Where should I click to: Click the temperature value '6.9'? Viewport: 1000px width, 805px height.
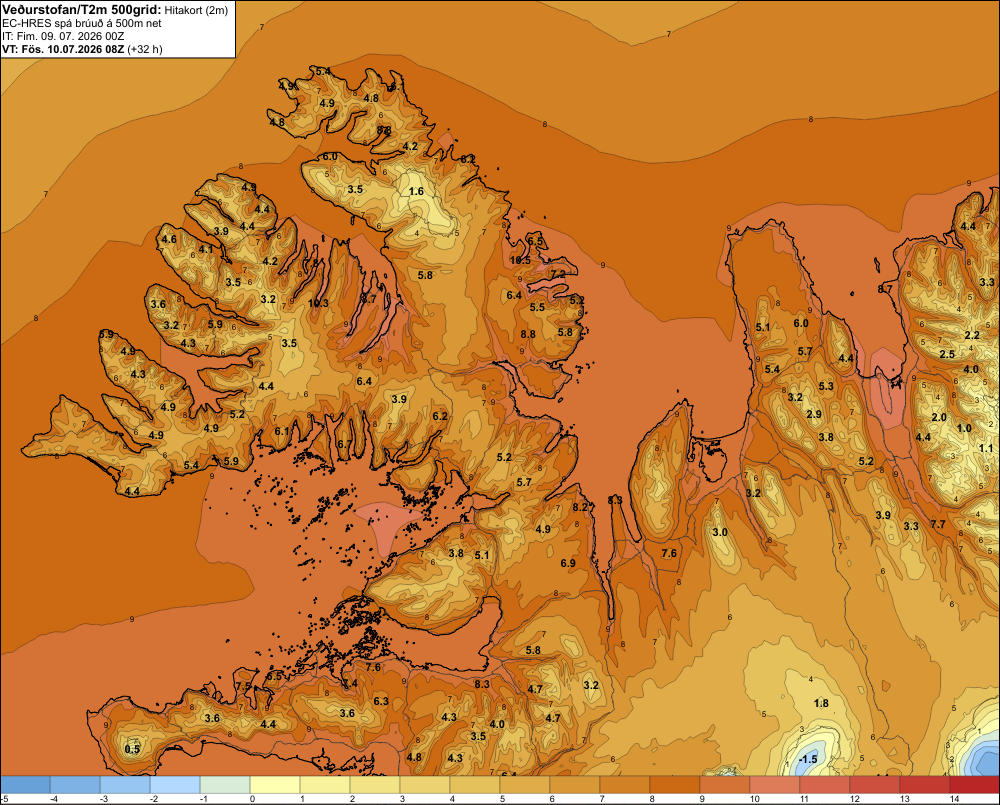click(568, 563)
